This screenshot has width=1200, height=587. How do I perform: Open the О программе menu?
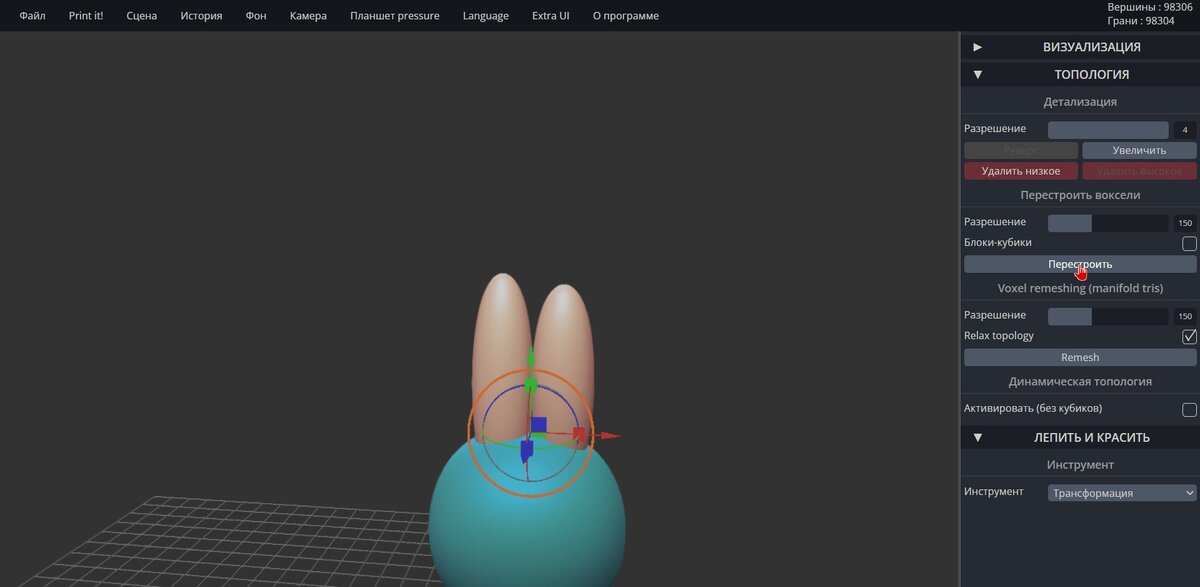[626, 16]
